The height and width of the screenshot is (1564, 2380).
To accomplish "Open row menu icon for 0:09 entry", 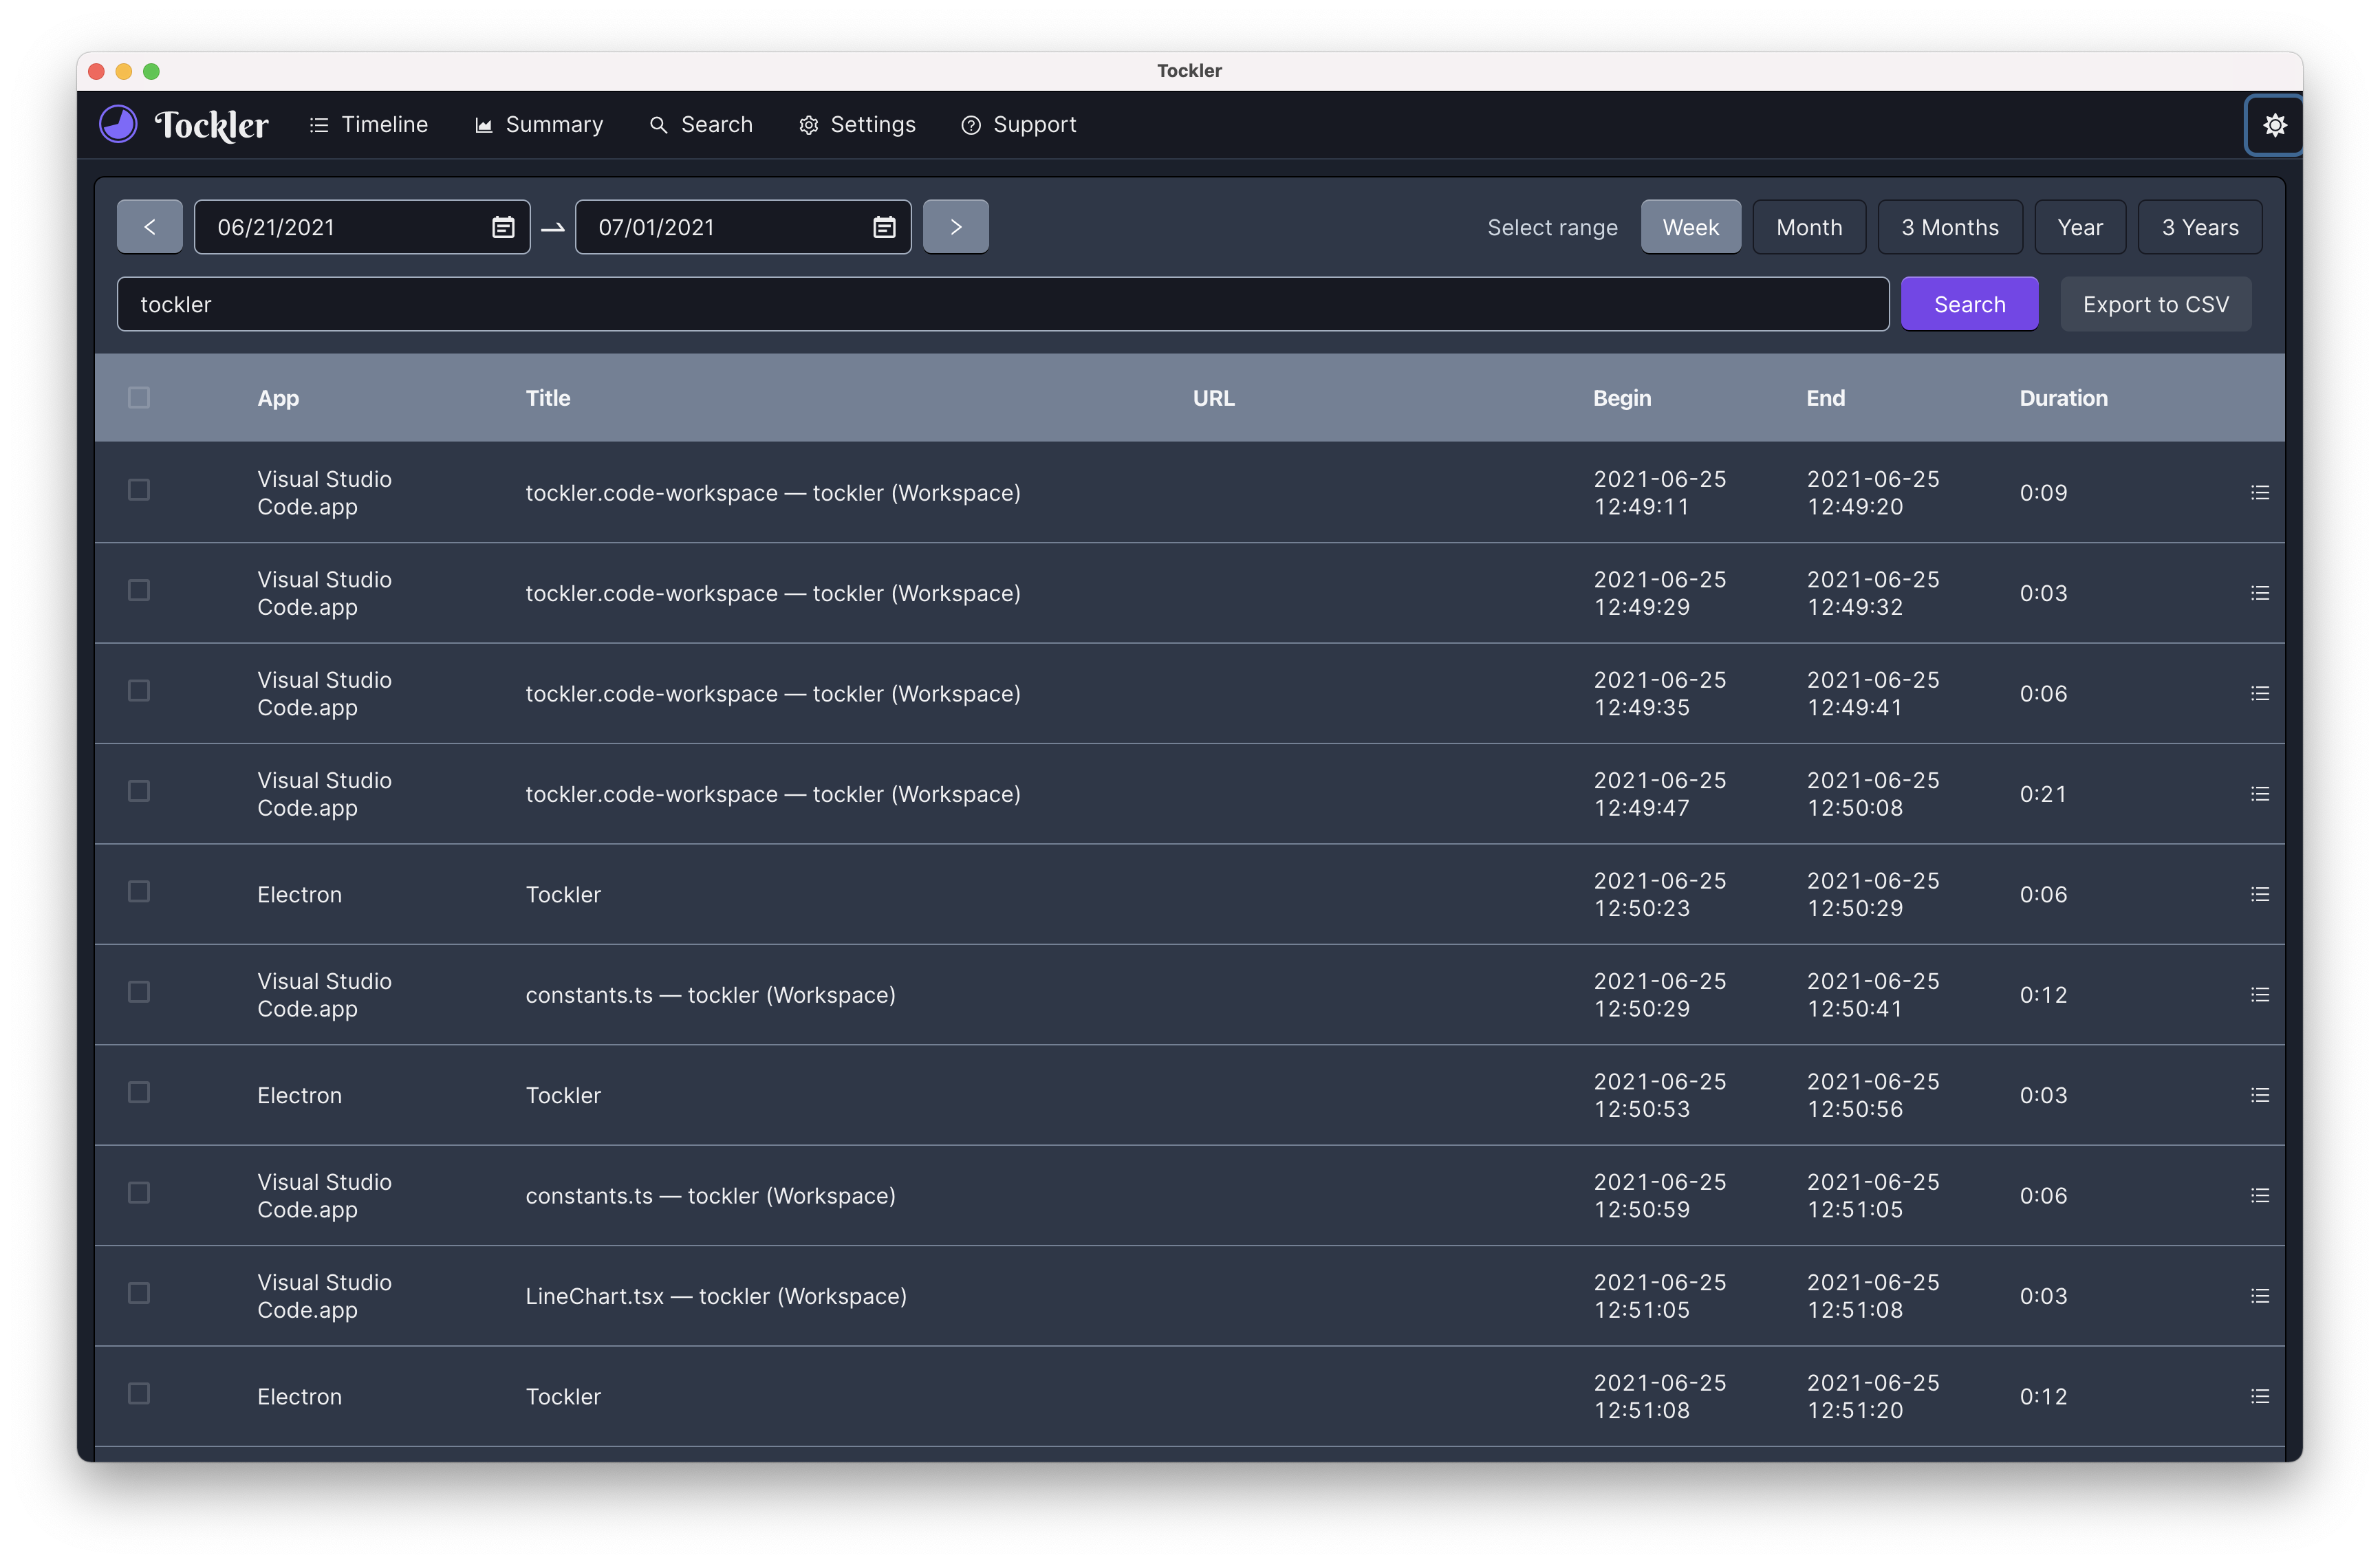I will coord(2259,493).
